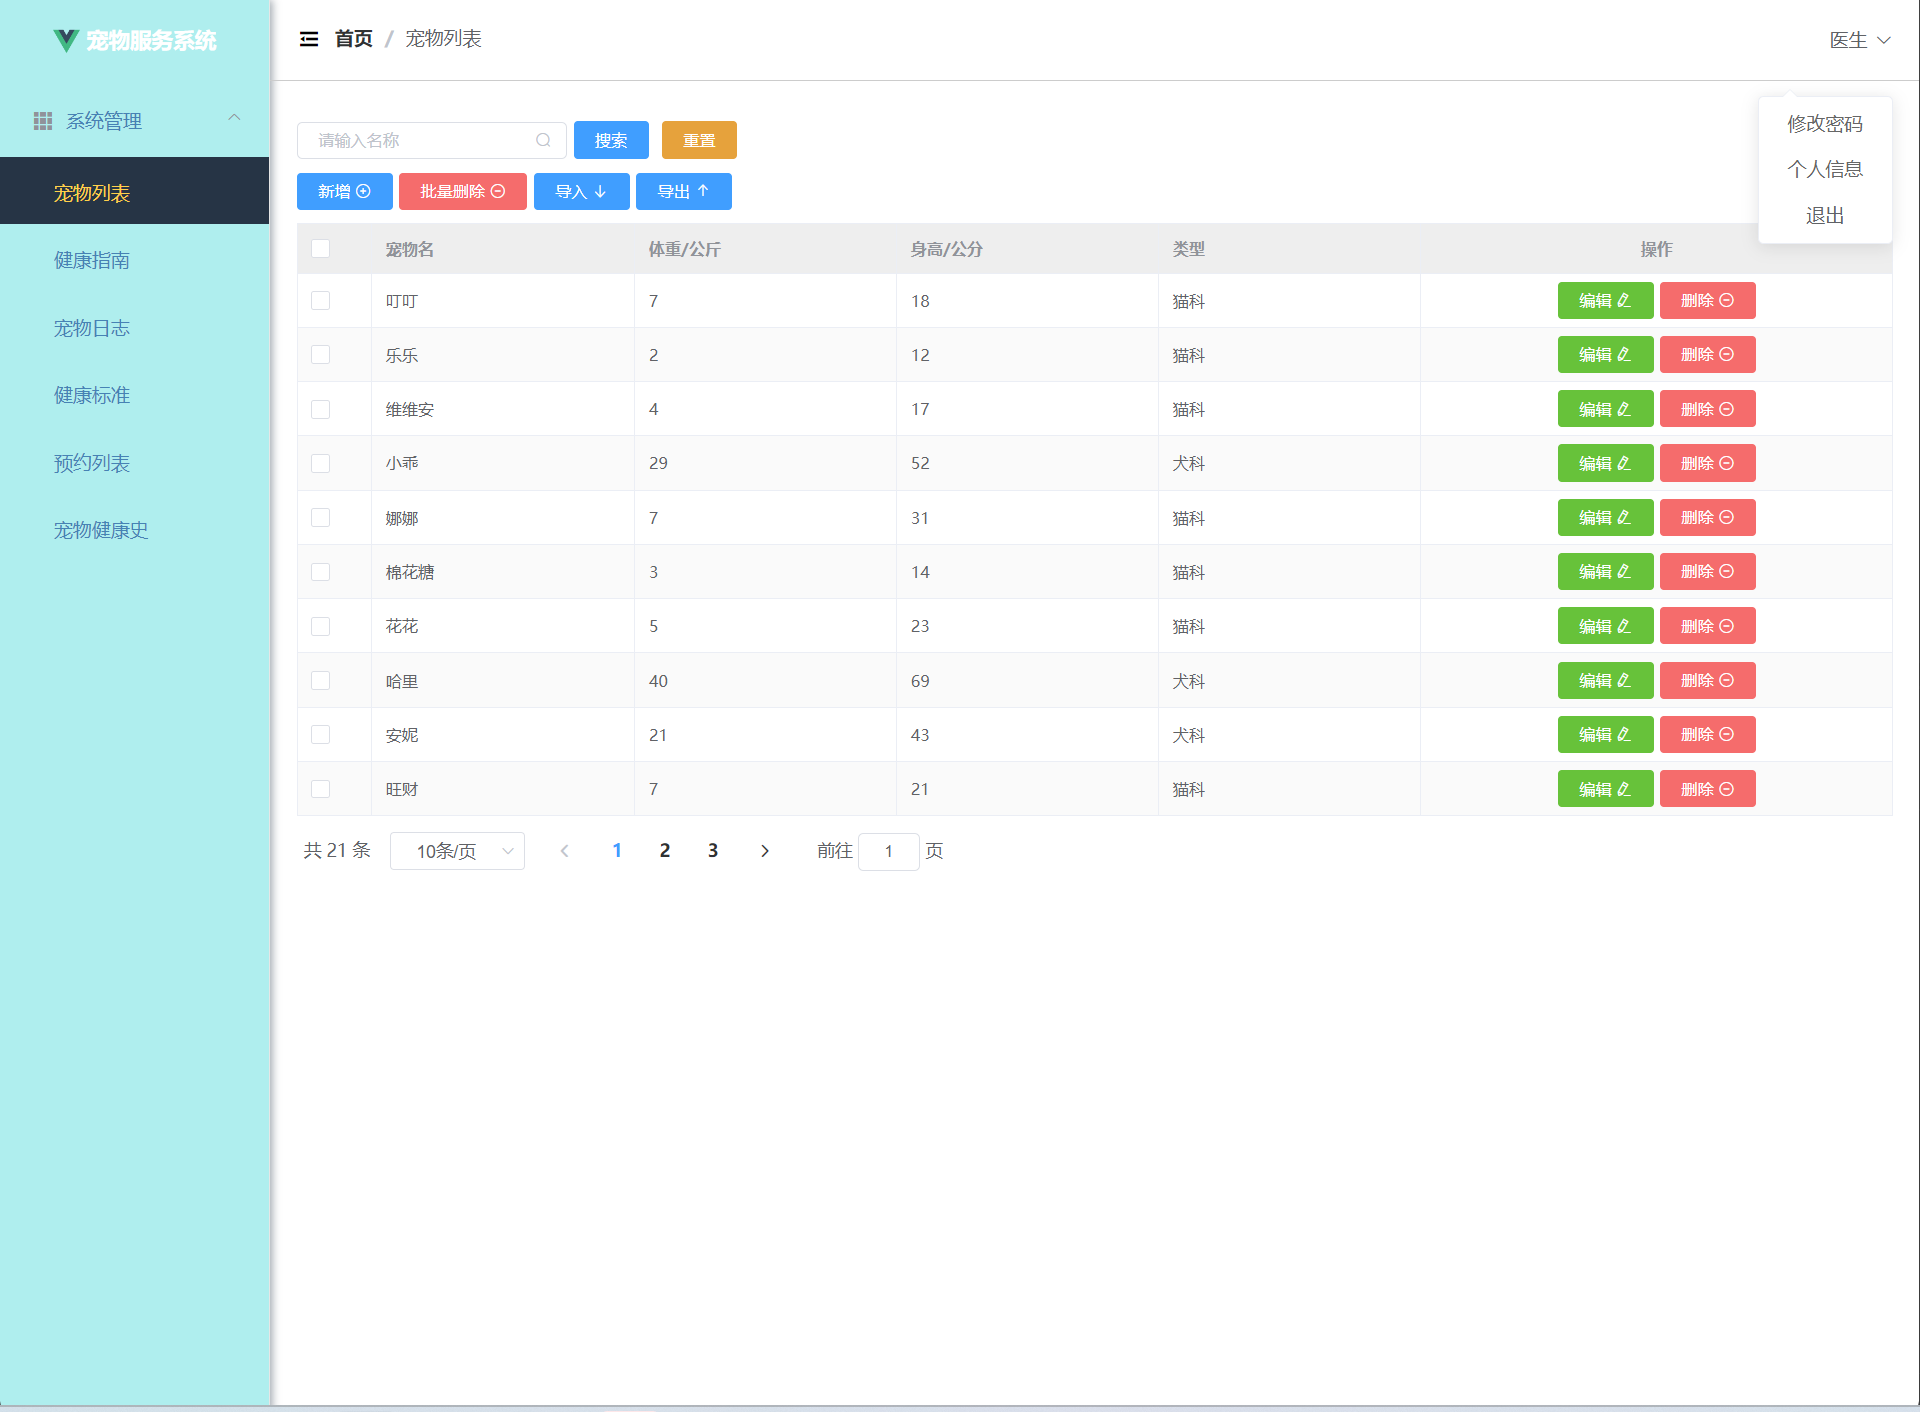
Task: Select 修改密码 from user menu
Action: pos(1824,123)
